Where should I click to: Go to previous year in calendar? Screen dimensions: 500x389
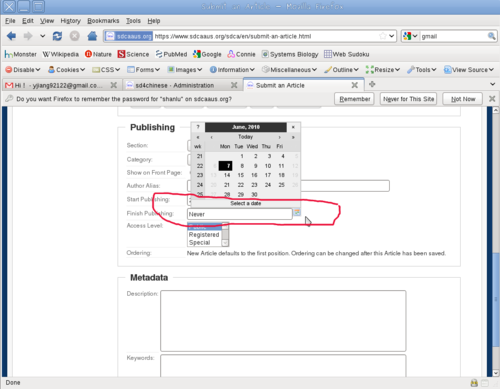(198, 137)
